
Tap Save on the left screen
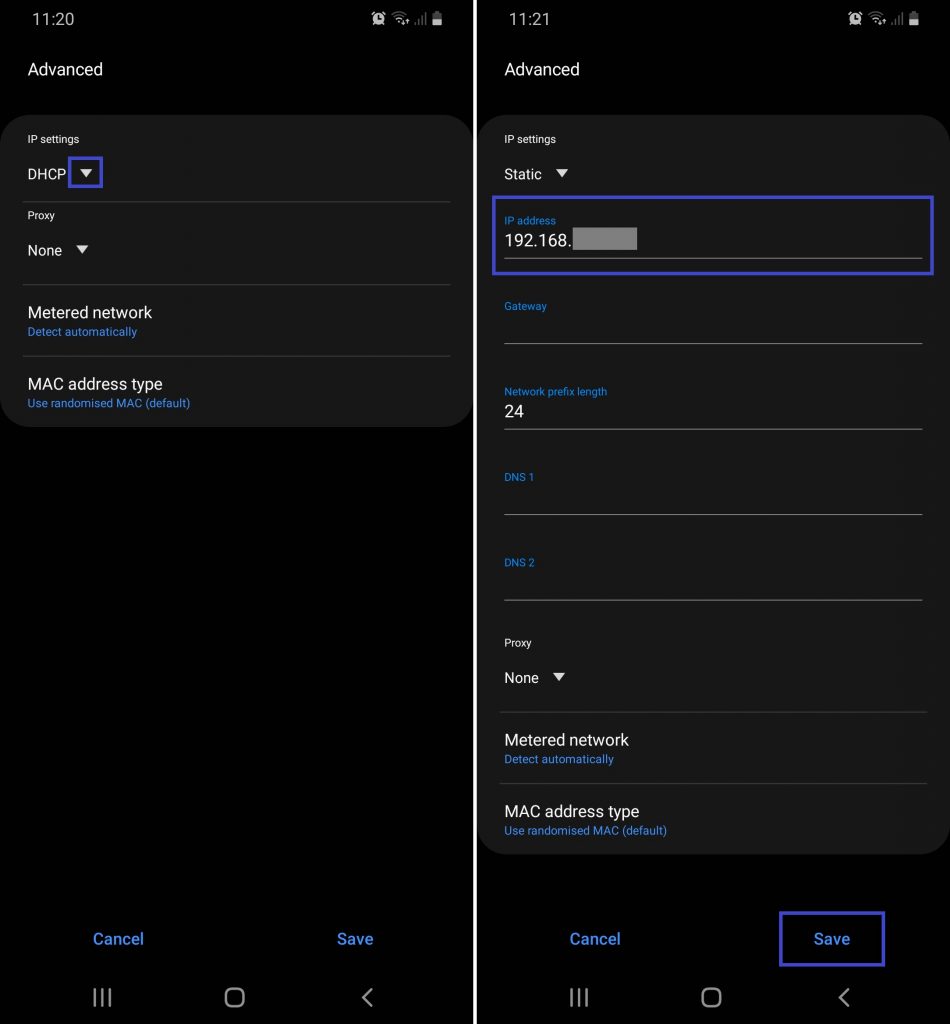click(x=355, y=939)
